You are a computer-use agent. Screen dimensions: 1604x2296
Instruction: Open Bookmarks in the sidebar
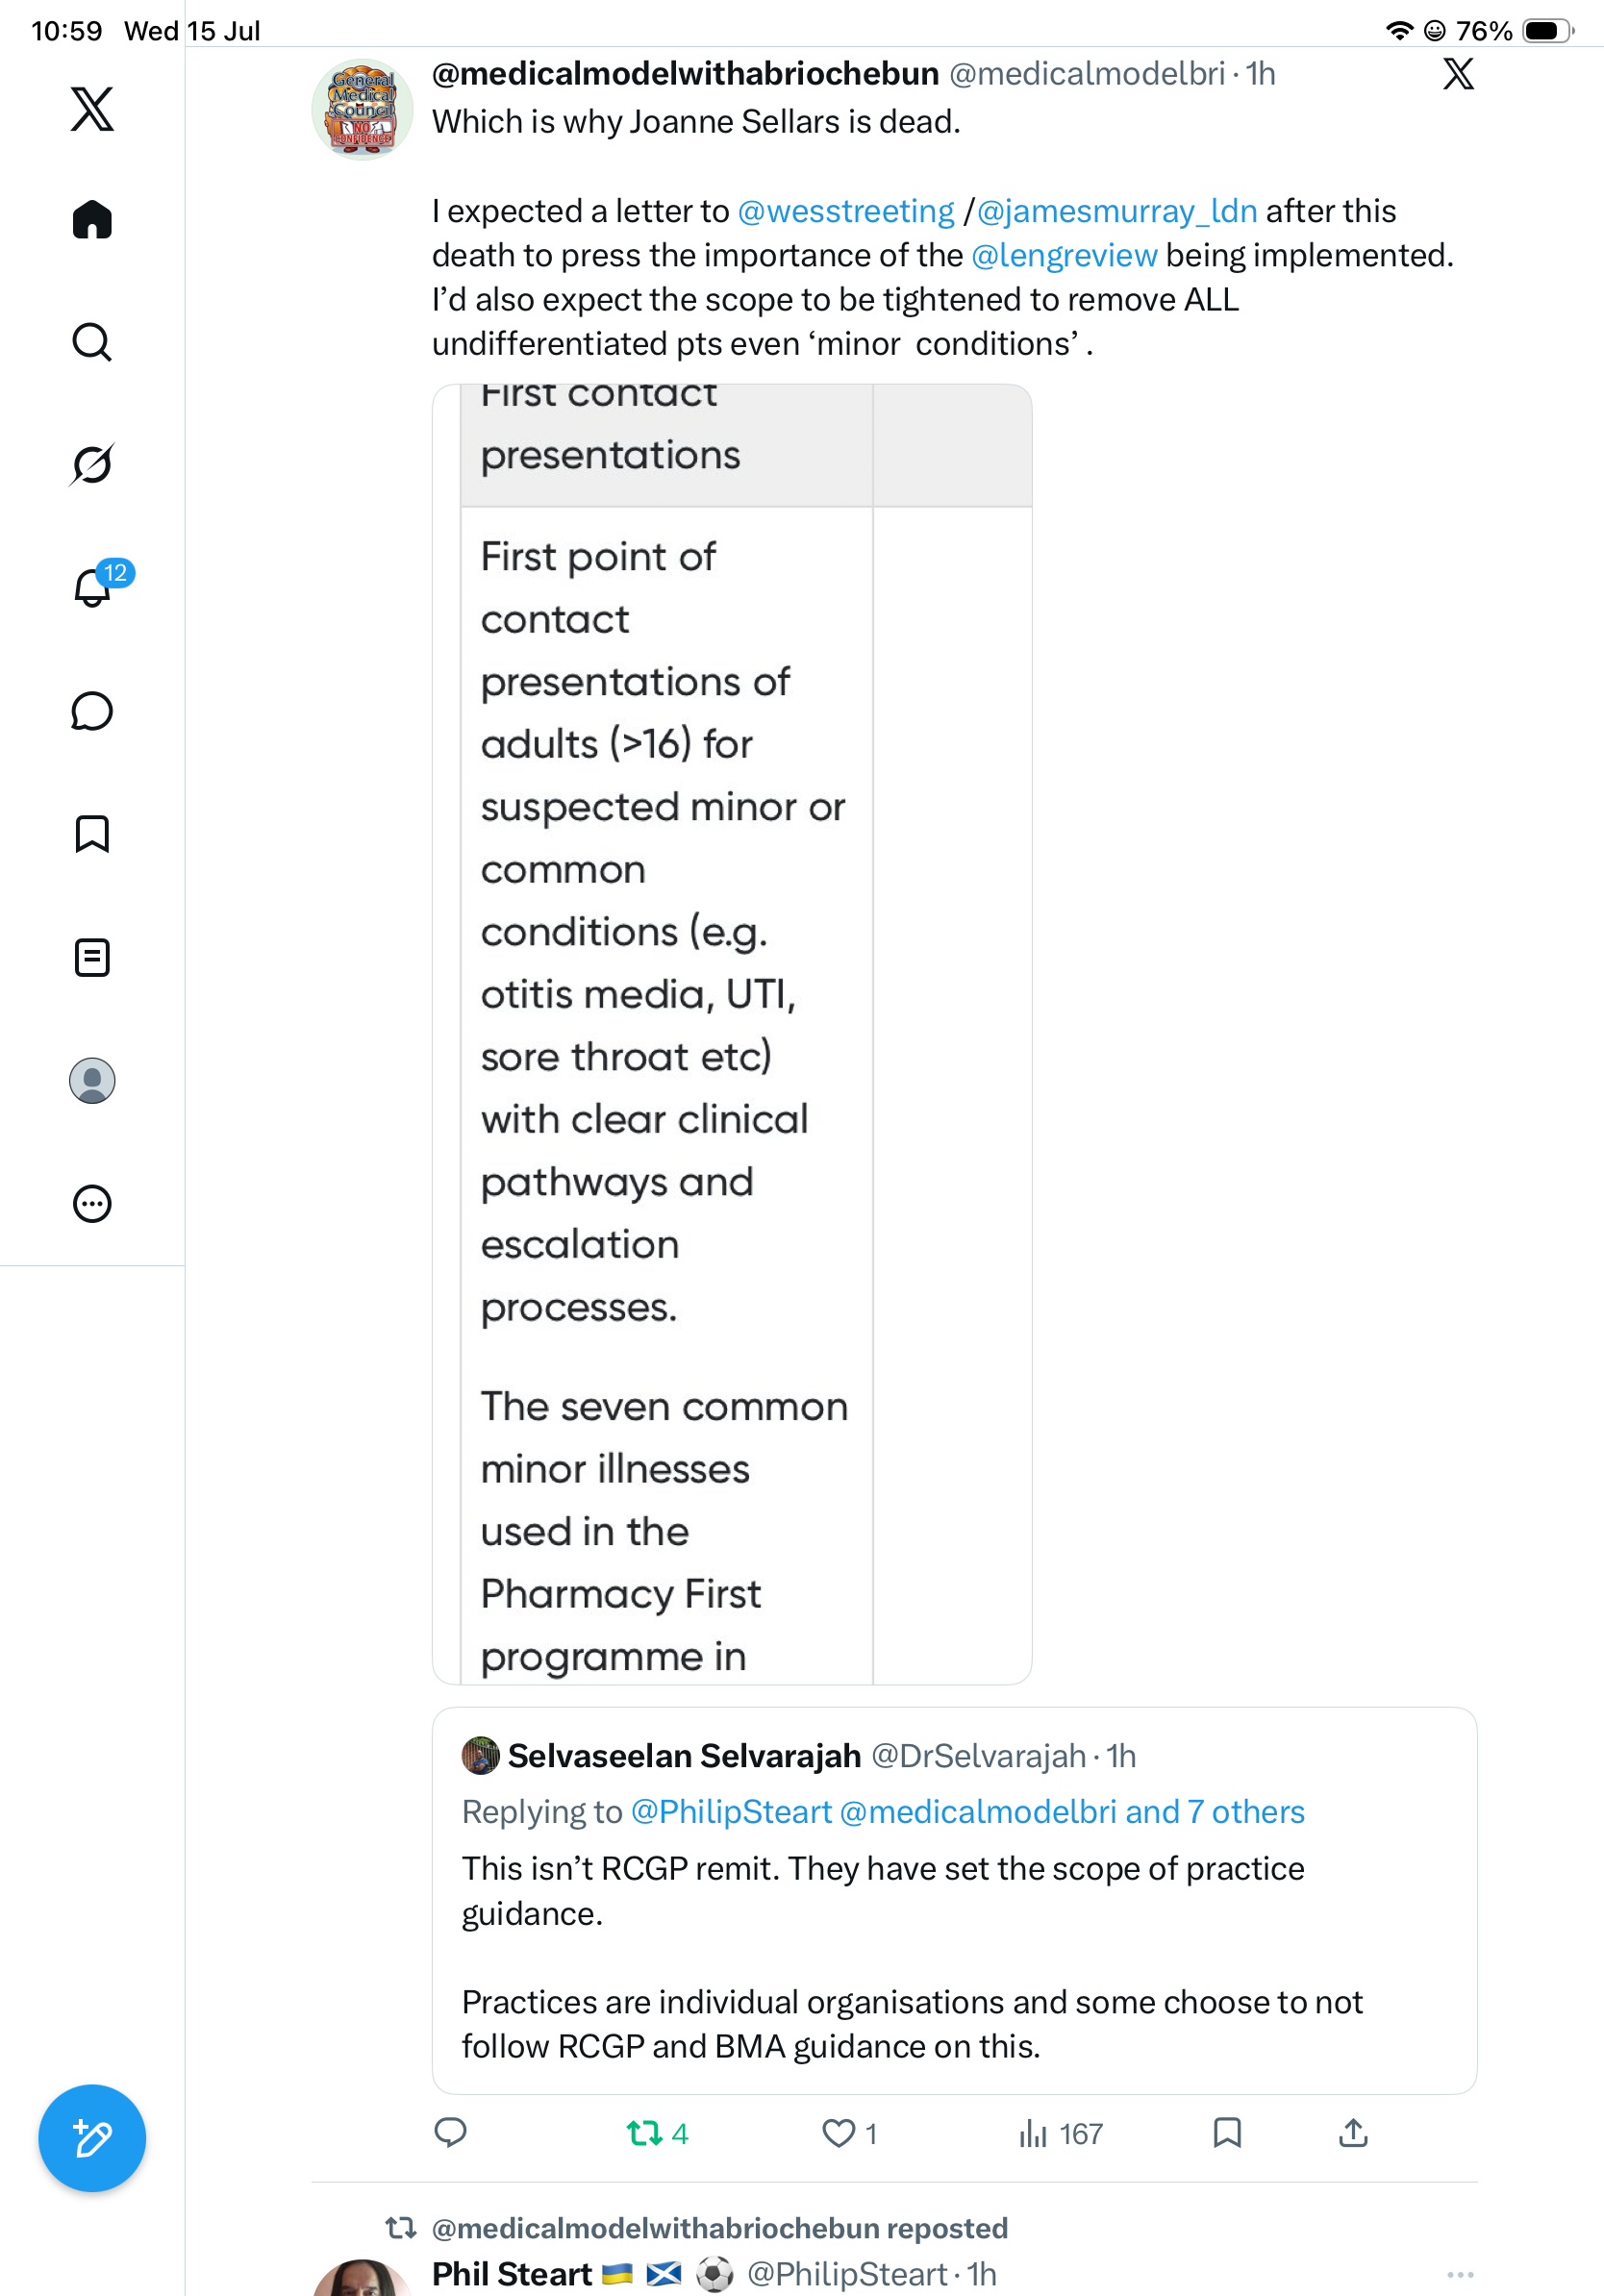click(92, 834)
